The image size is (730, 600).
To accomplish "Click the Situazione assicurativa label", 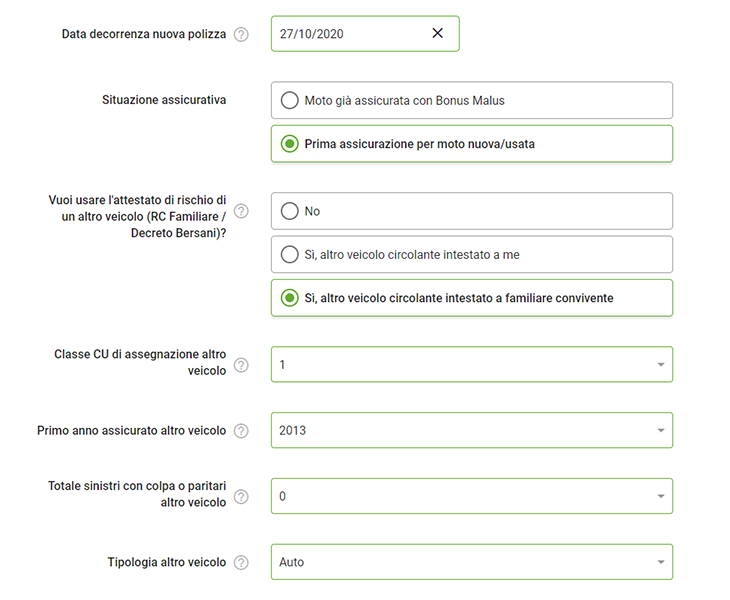I will click(x=164, y=100).
